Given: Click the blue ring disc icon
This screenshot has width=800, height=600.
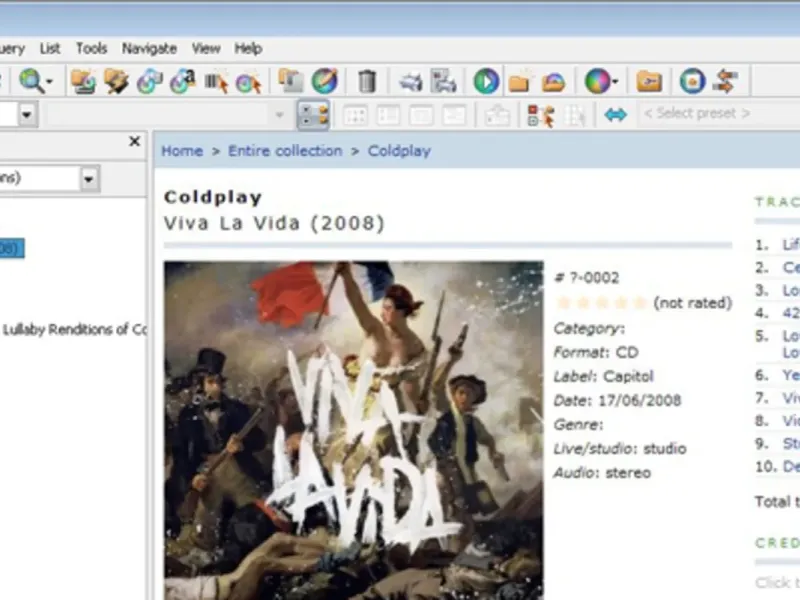Looking at the screenshot, I should 692,82.
